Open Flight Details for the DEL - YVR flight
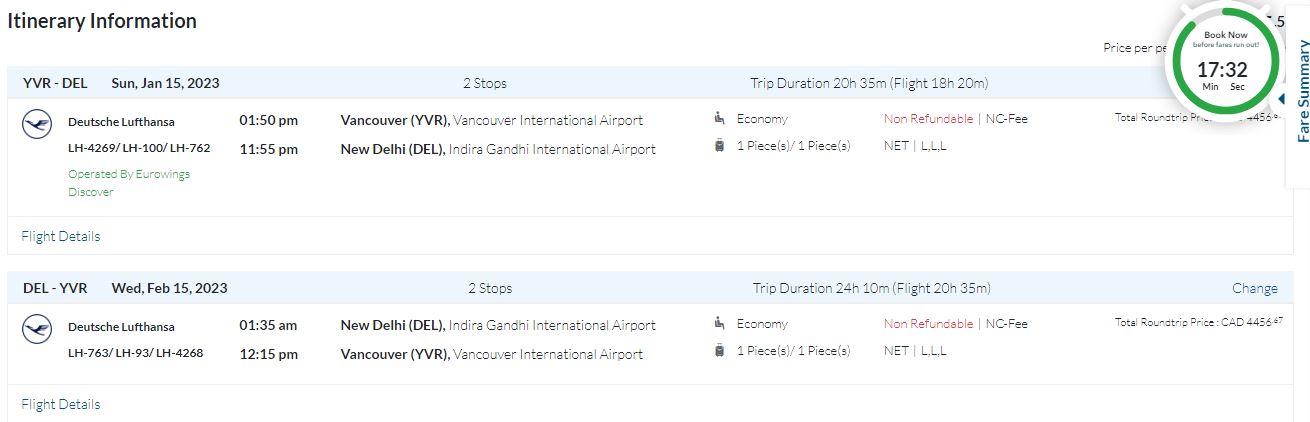This screenshot has width=1310, height=422. coord(60,404)
